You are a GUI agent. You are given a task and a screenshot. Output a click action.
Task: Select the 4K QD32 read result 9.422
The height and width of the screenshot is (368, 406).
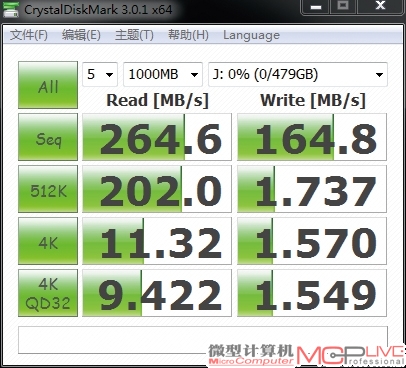tap(157, 293)
